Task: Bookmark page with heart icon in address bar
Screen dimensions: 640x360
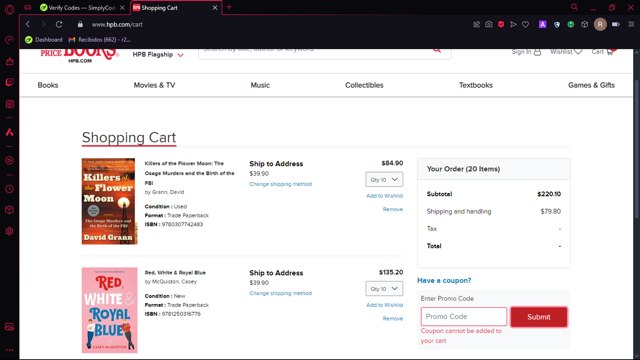Action: [526, 24]
